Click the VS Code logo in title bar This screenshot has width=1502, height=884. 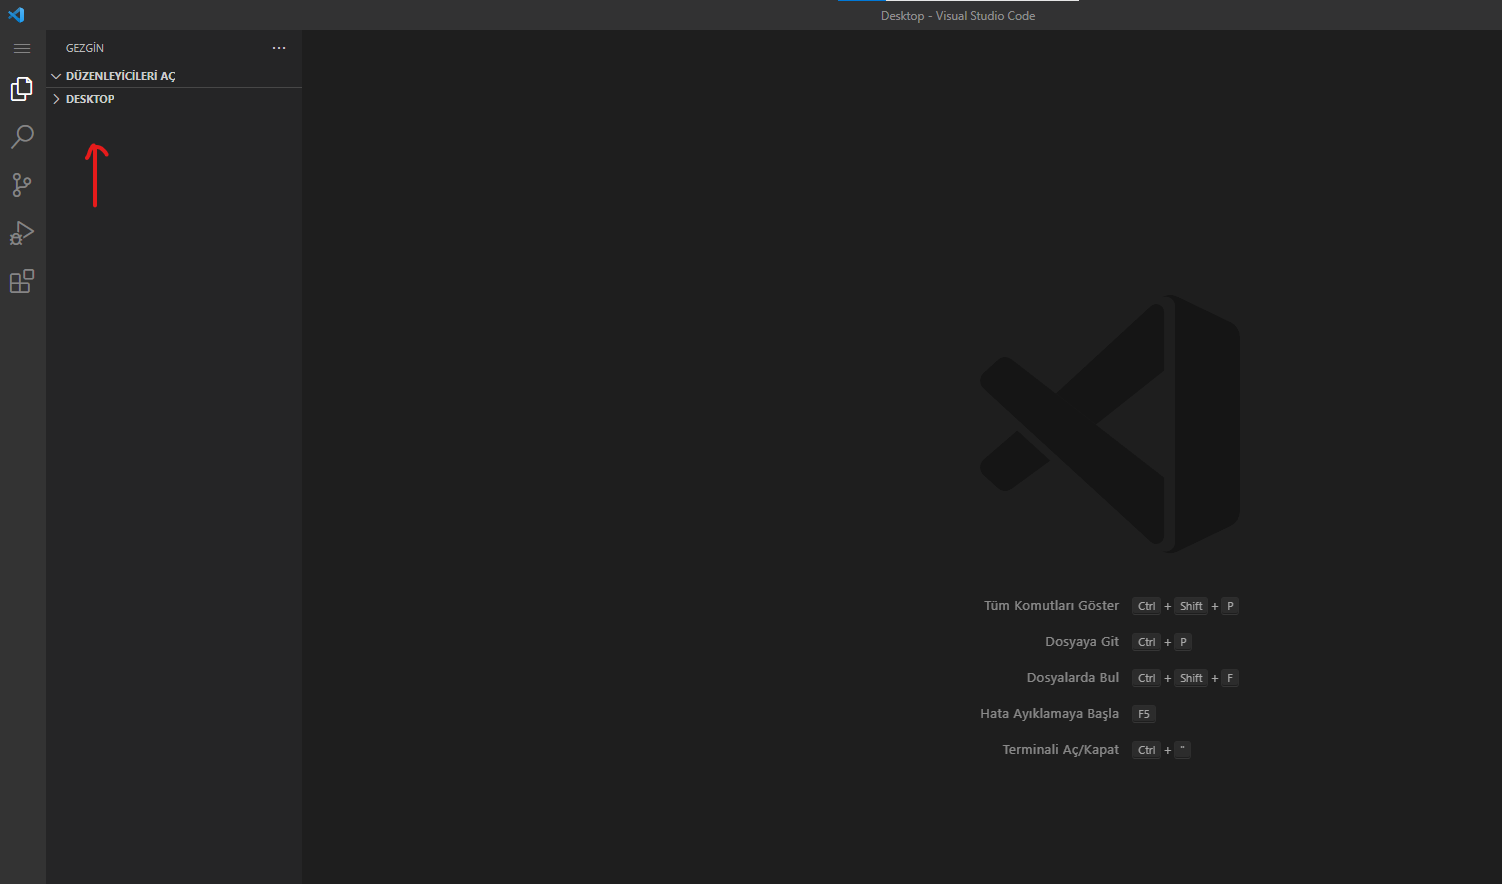pos(16,15)
